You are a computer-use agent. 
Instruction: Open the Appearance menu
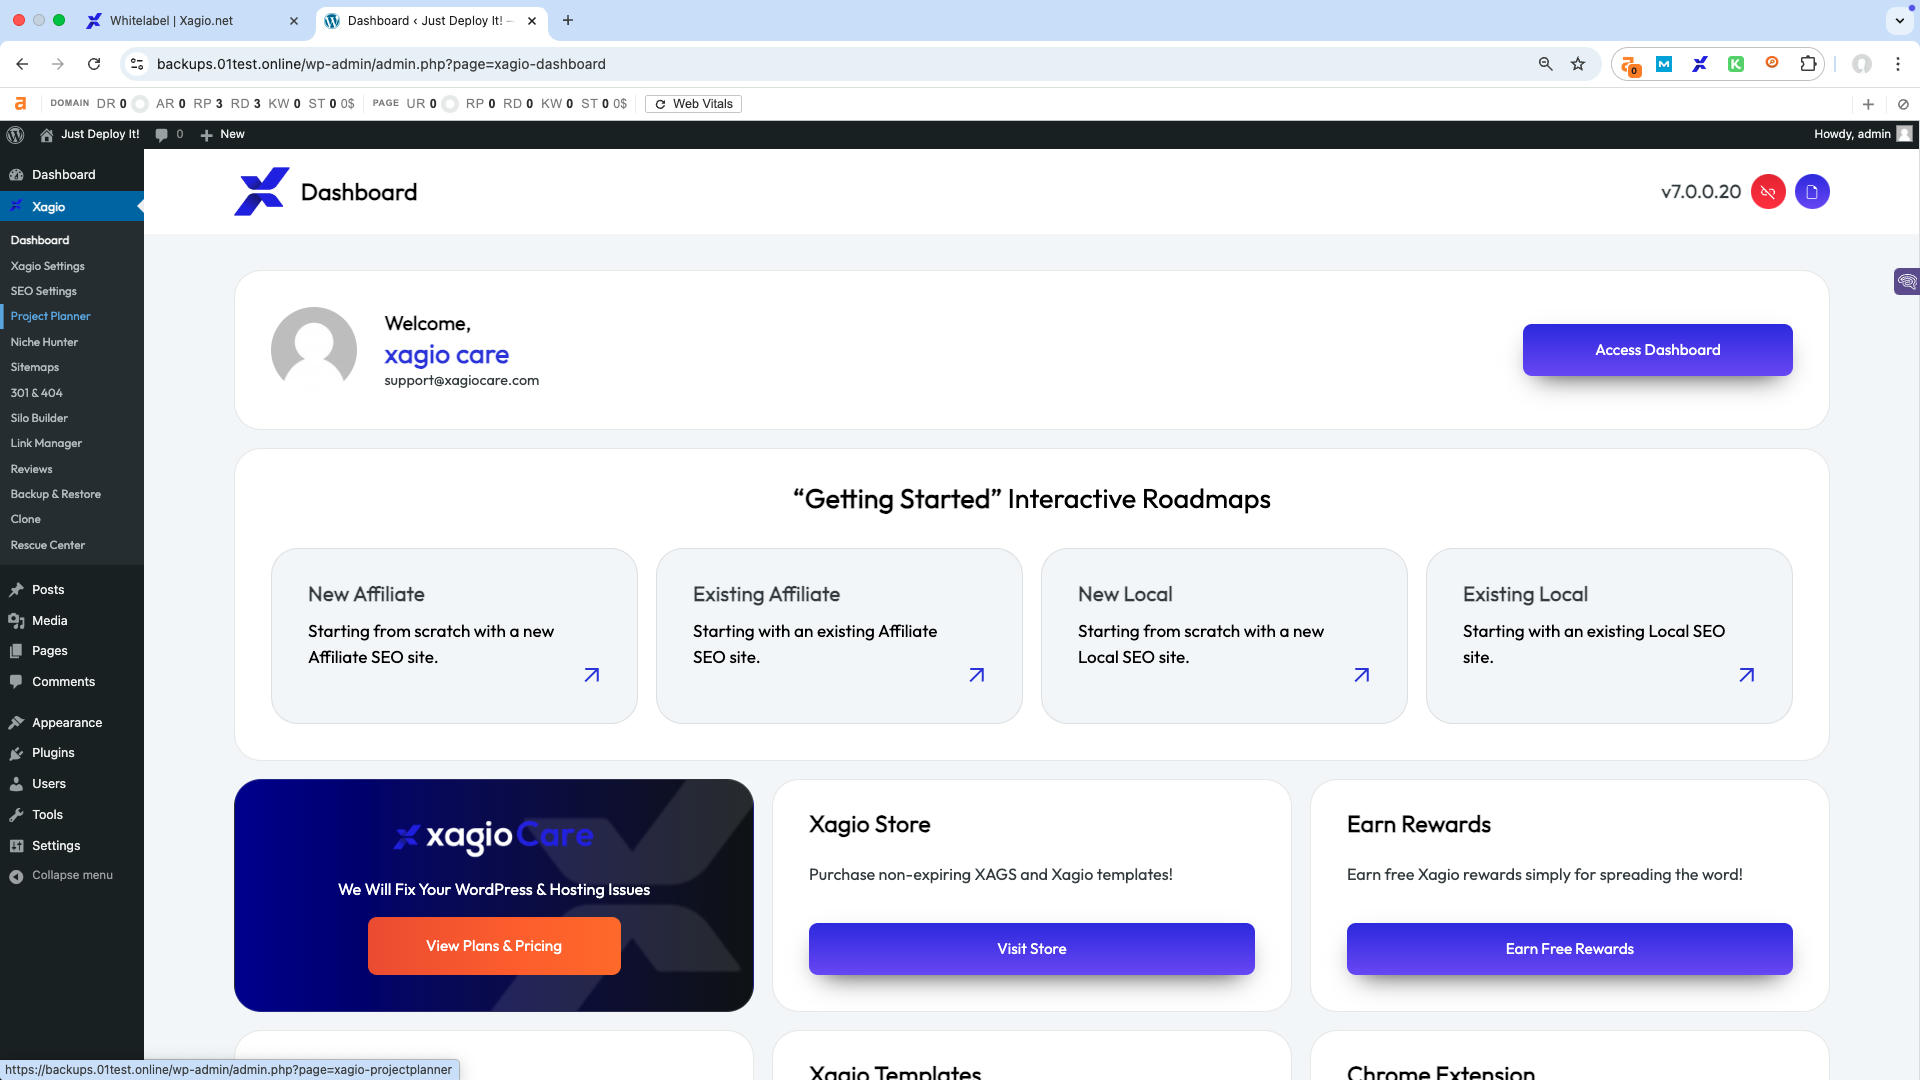point(67,723)
